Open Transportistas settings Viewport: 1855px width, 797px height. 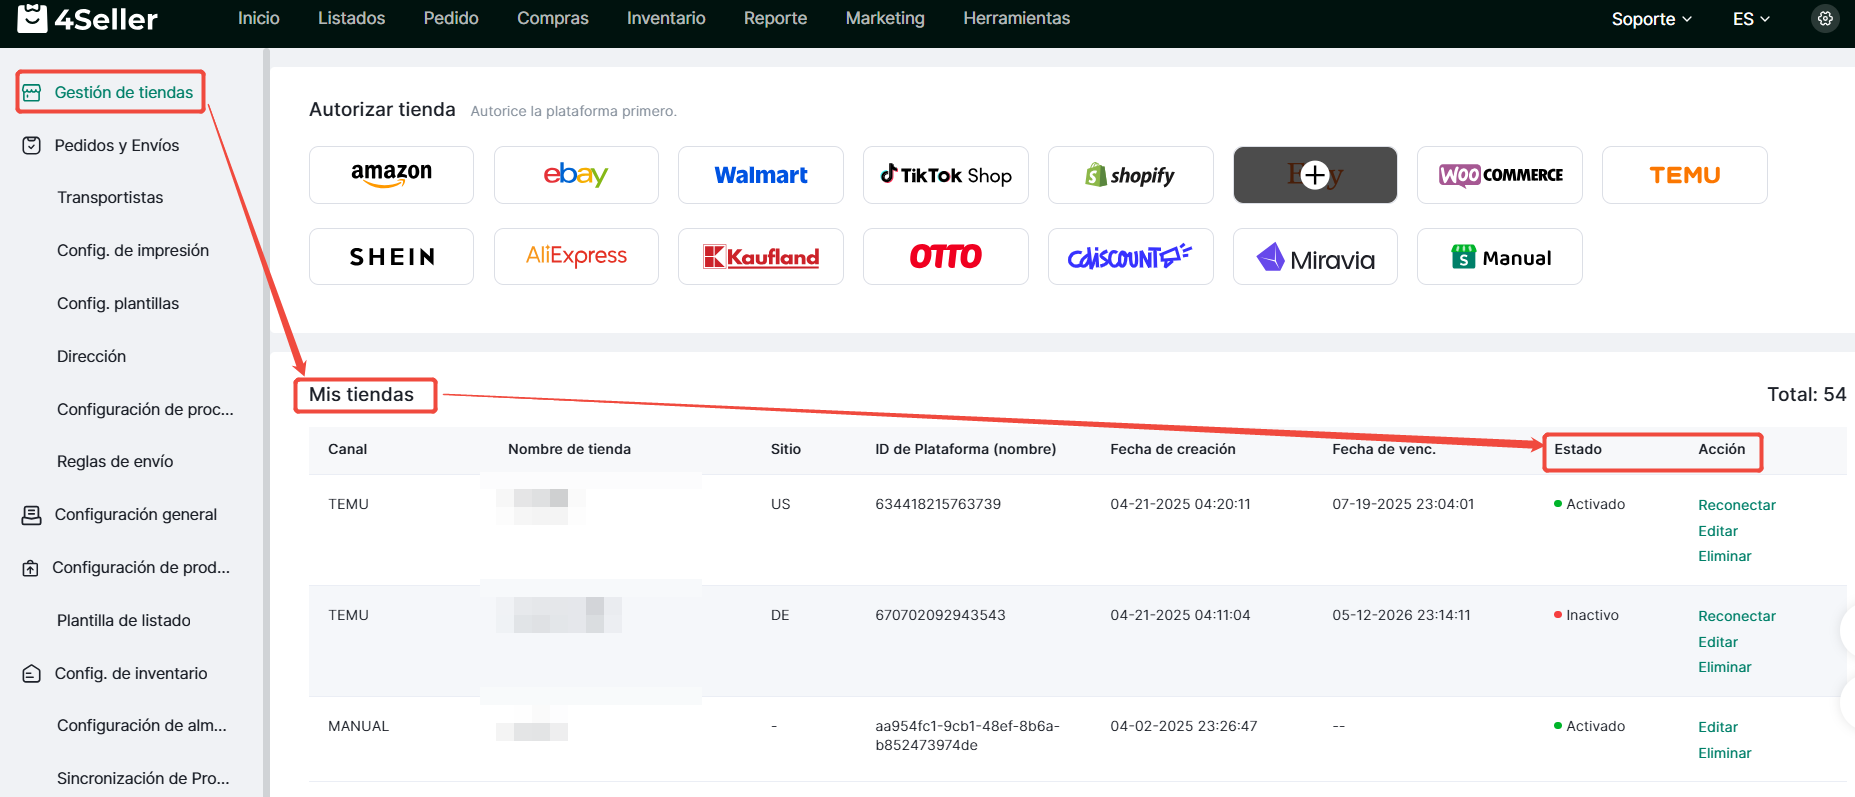click(x=110, y=197)
